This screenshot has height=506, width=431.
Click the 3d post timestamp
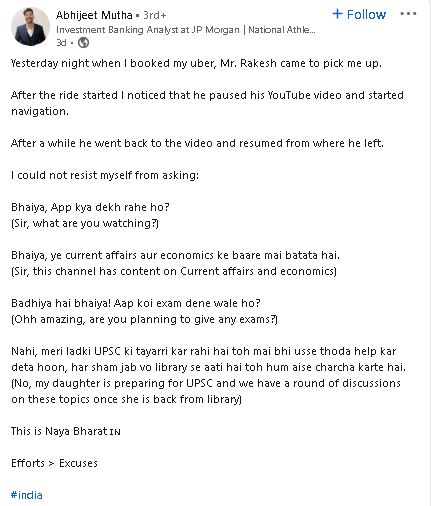coord(61,43)
